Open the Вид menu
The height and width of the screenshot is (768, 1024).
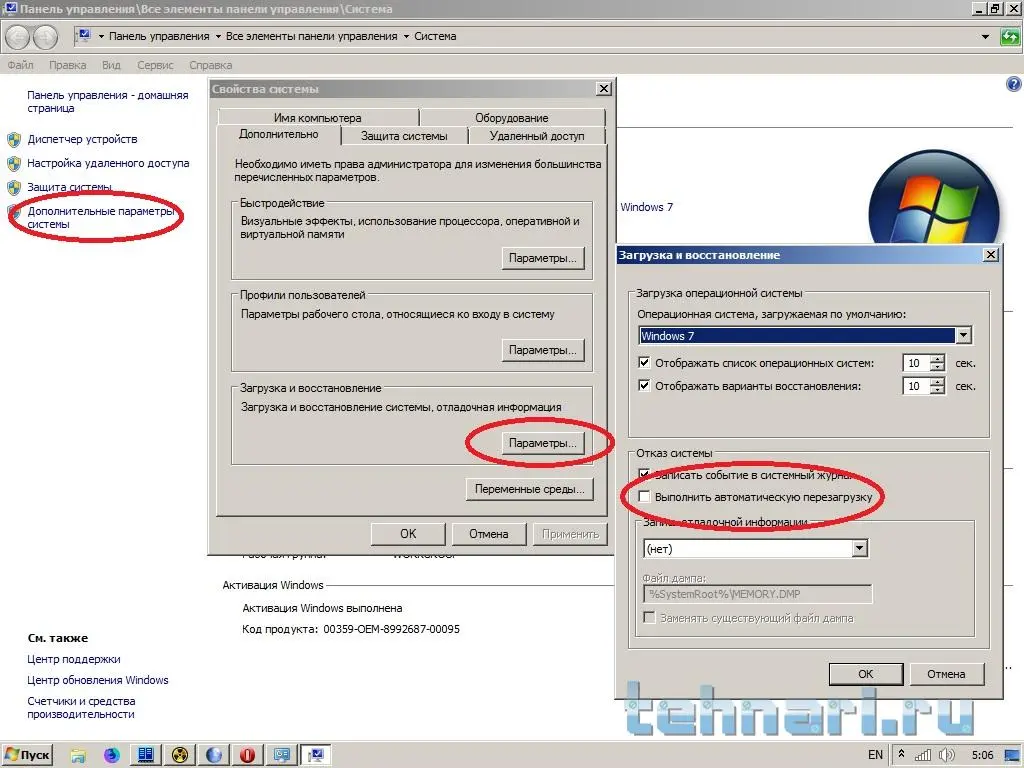tap(111, 65)
